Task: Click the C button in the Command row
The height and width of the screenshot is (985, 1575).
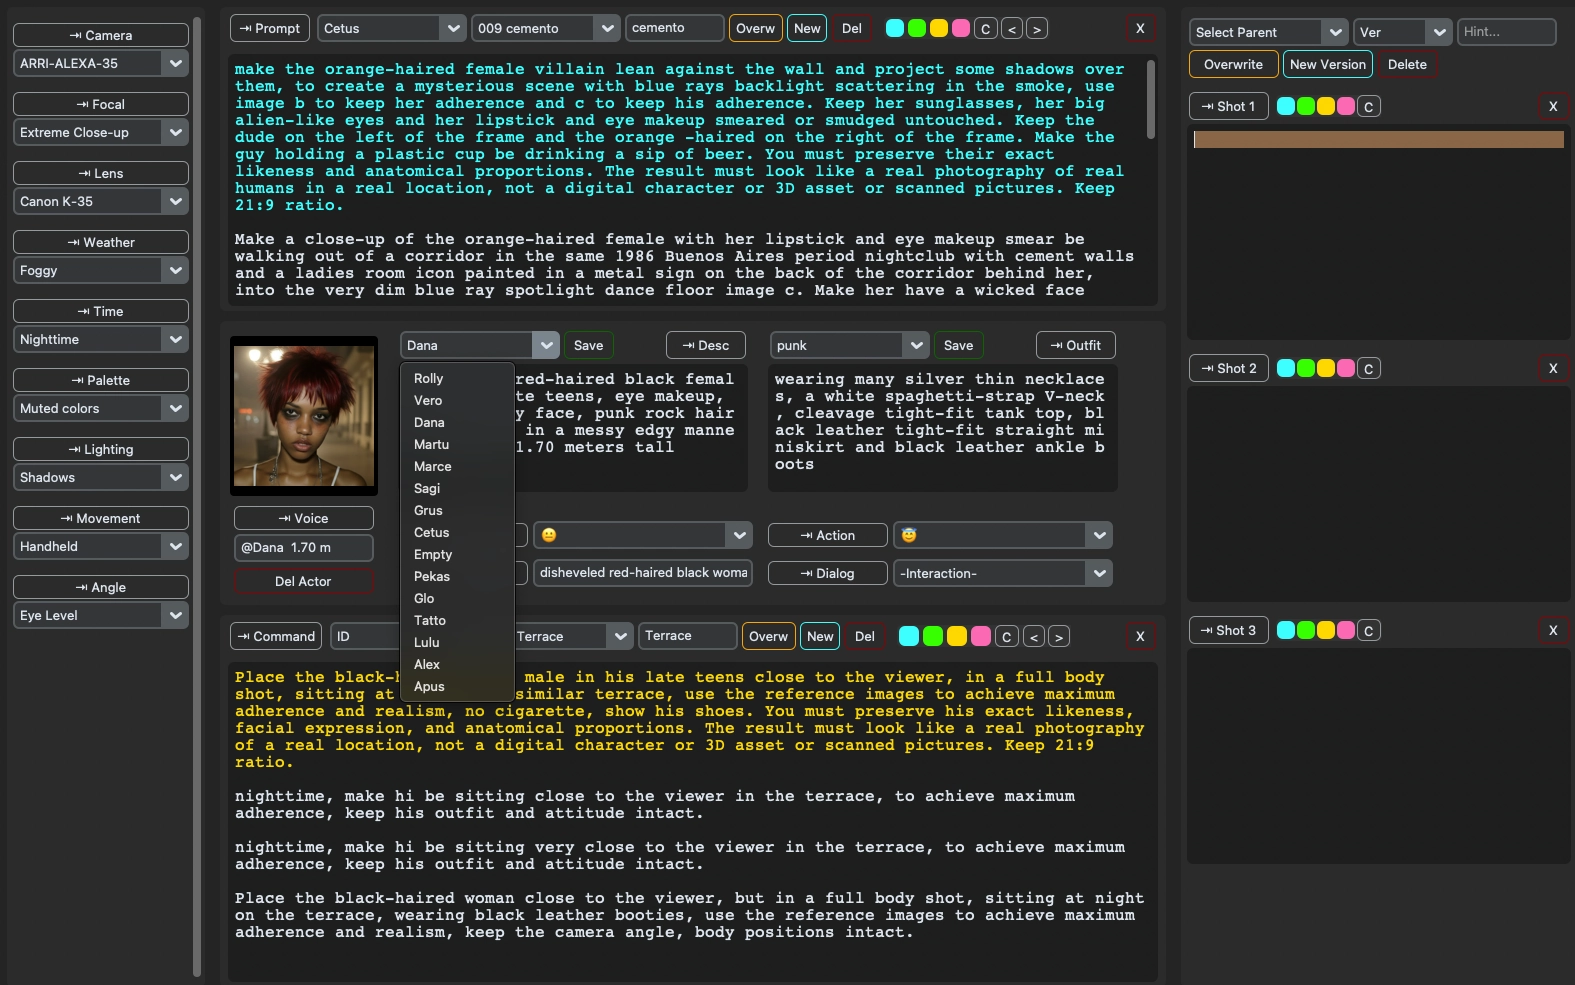Action: 1007,637
